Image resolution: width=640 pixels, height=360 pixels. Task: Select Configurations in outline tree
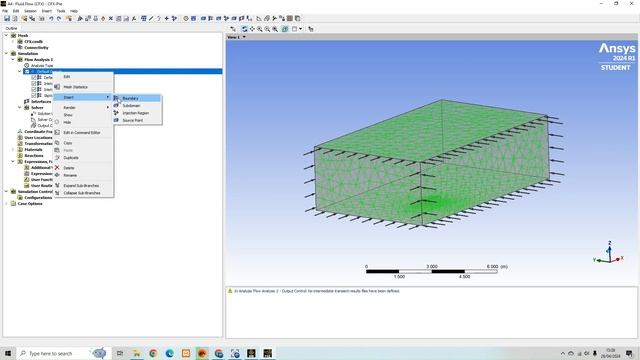pos(38,198)
